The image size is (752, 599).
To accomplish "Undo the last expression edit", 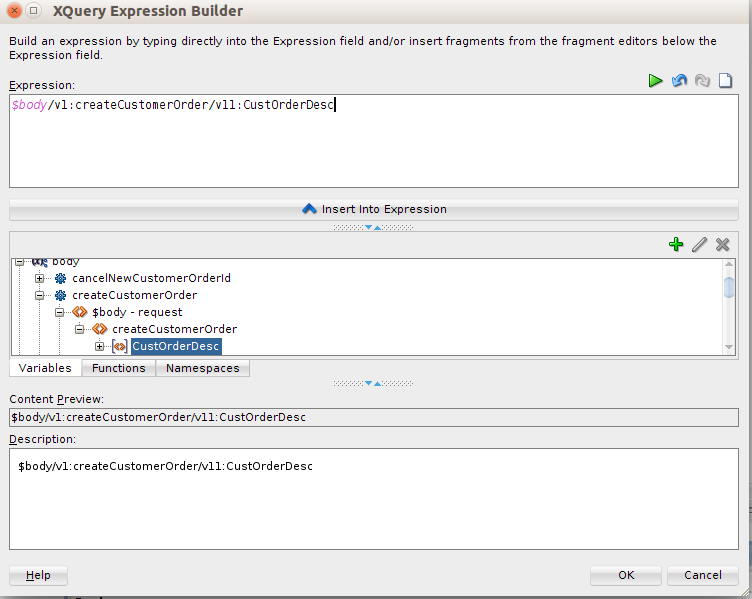I will [x=679, y=81].
